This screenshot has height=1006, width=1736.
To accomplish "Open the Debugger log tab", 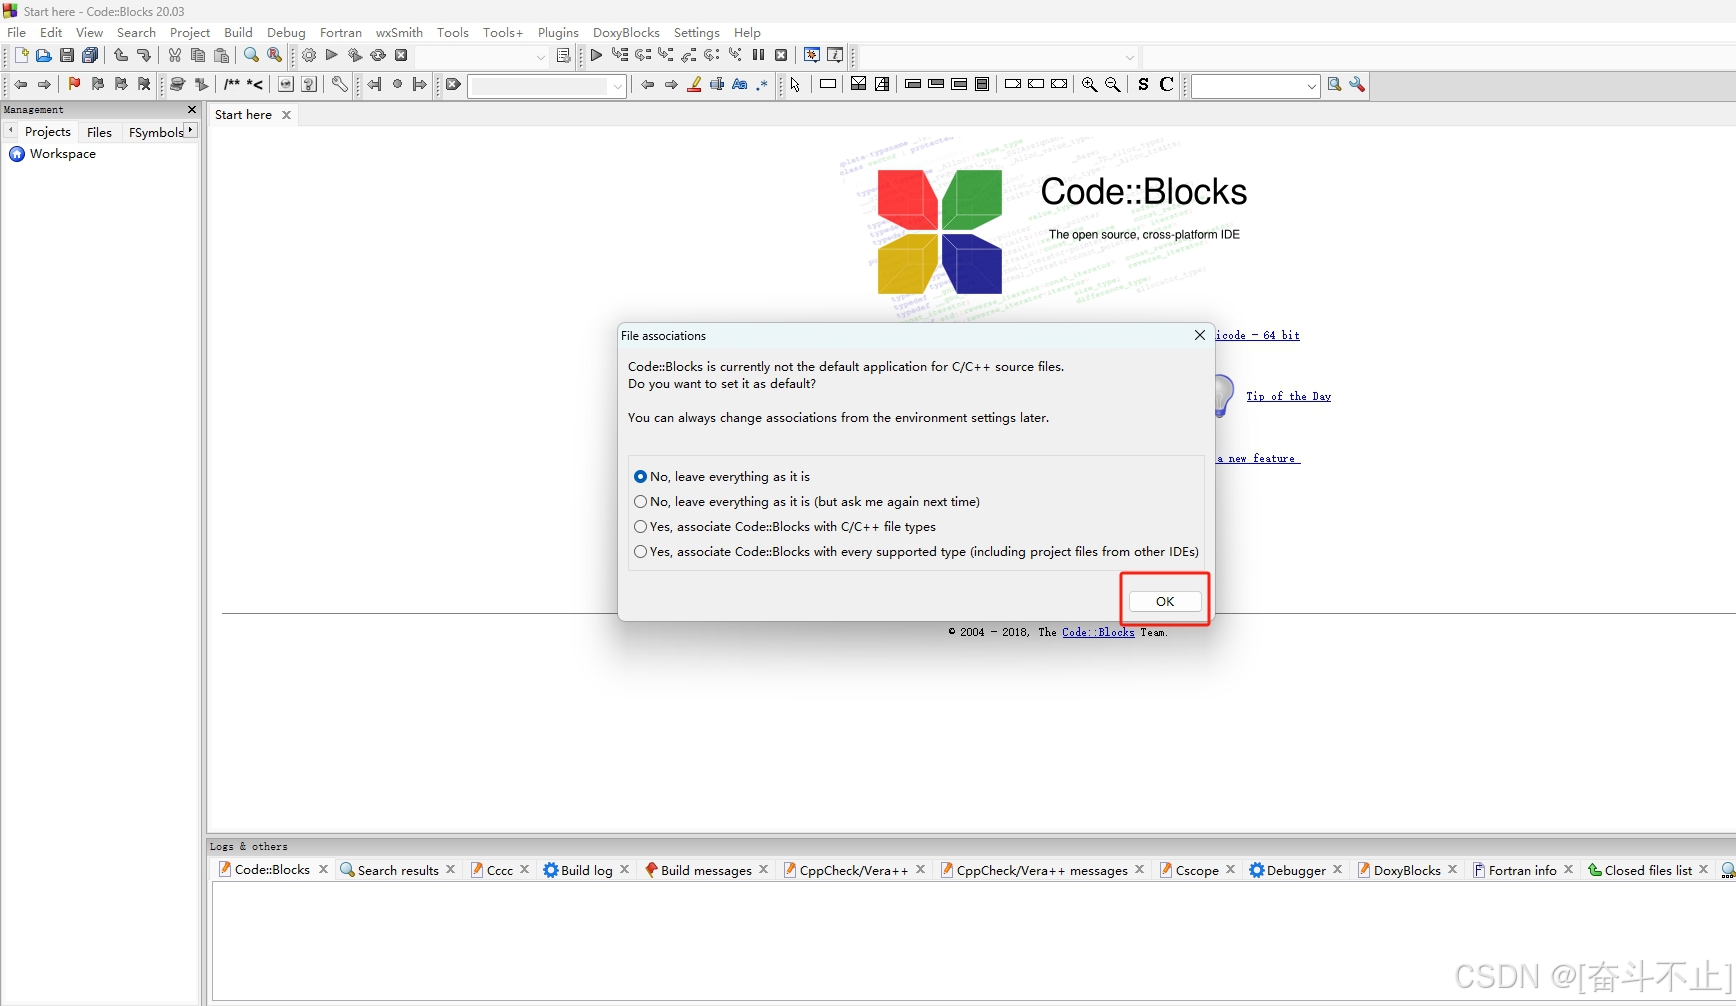I will (x=1296, y=870).
